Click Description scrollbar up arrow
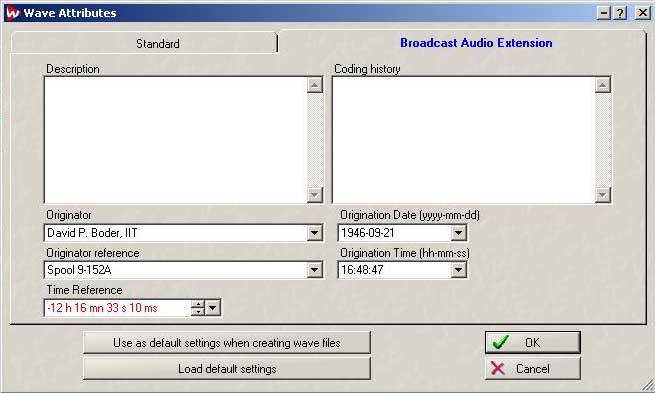 click(x=315, y=85)
